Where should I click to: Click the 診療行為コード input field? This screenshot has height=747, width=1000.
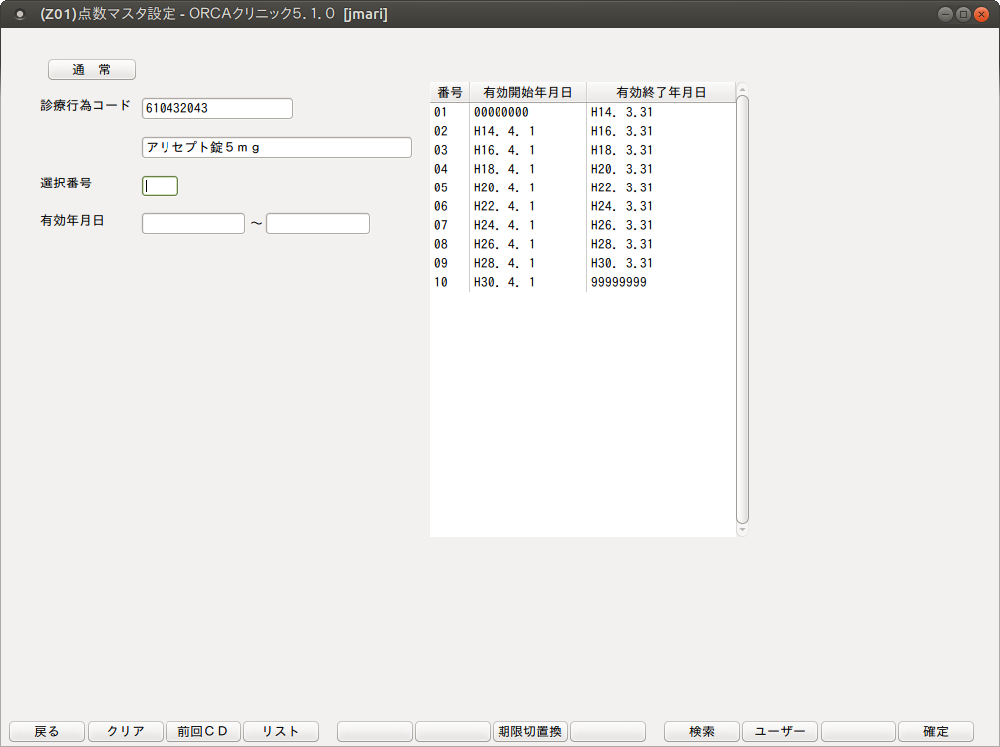click(217, 108)
